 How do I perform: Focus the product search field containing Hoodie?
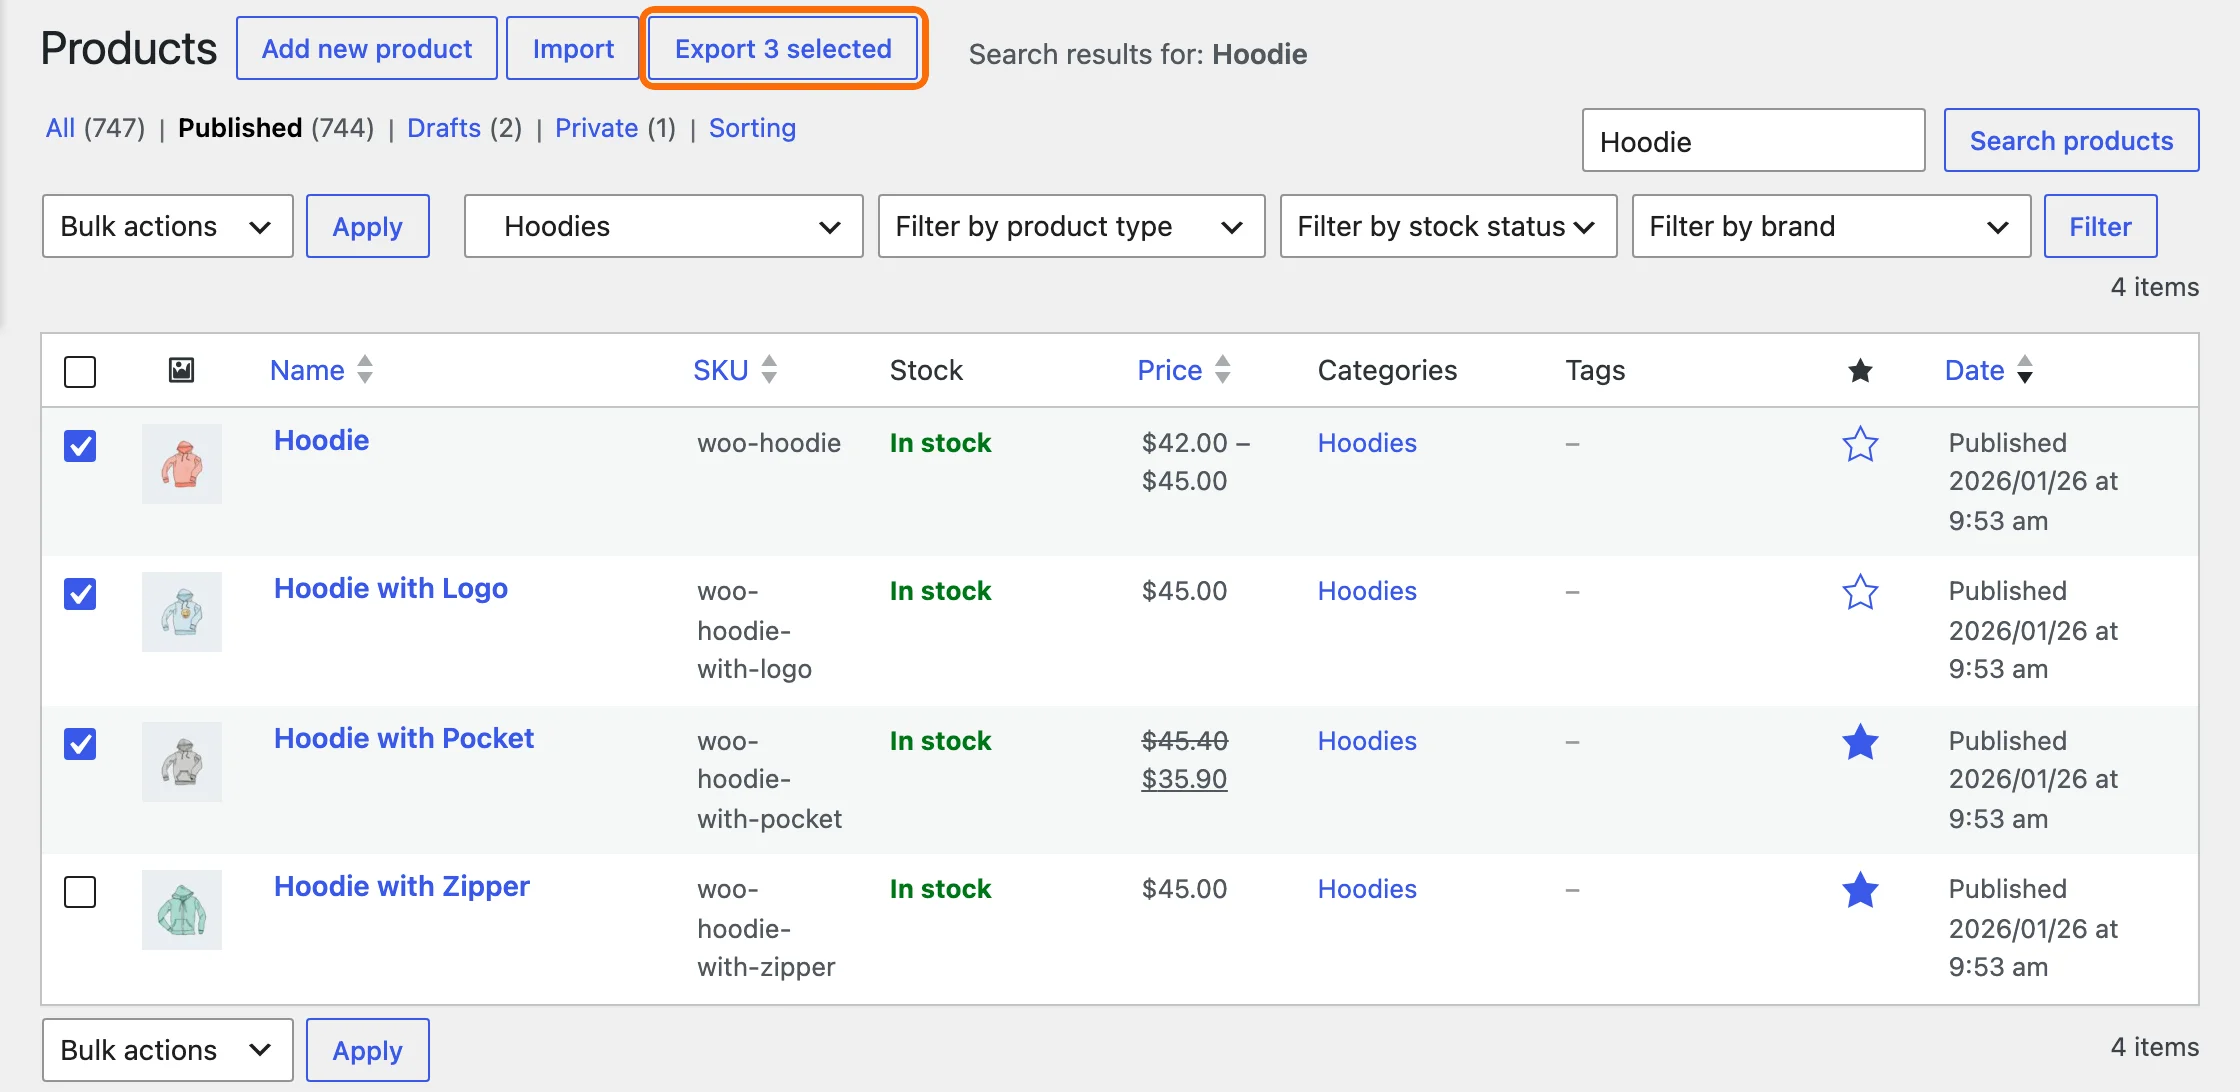(1753, 141)
